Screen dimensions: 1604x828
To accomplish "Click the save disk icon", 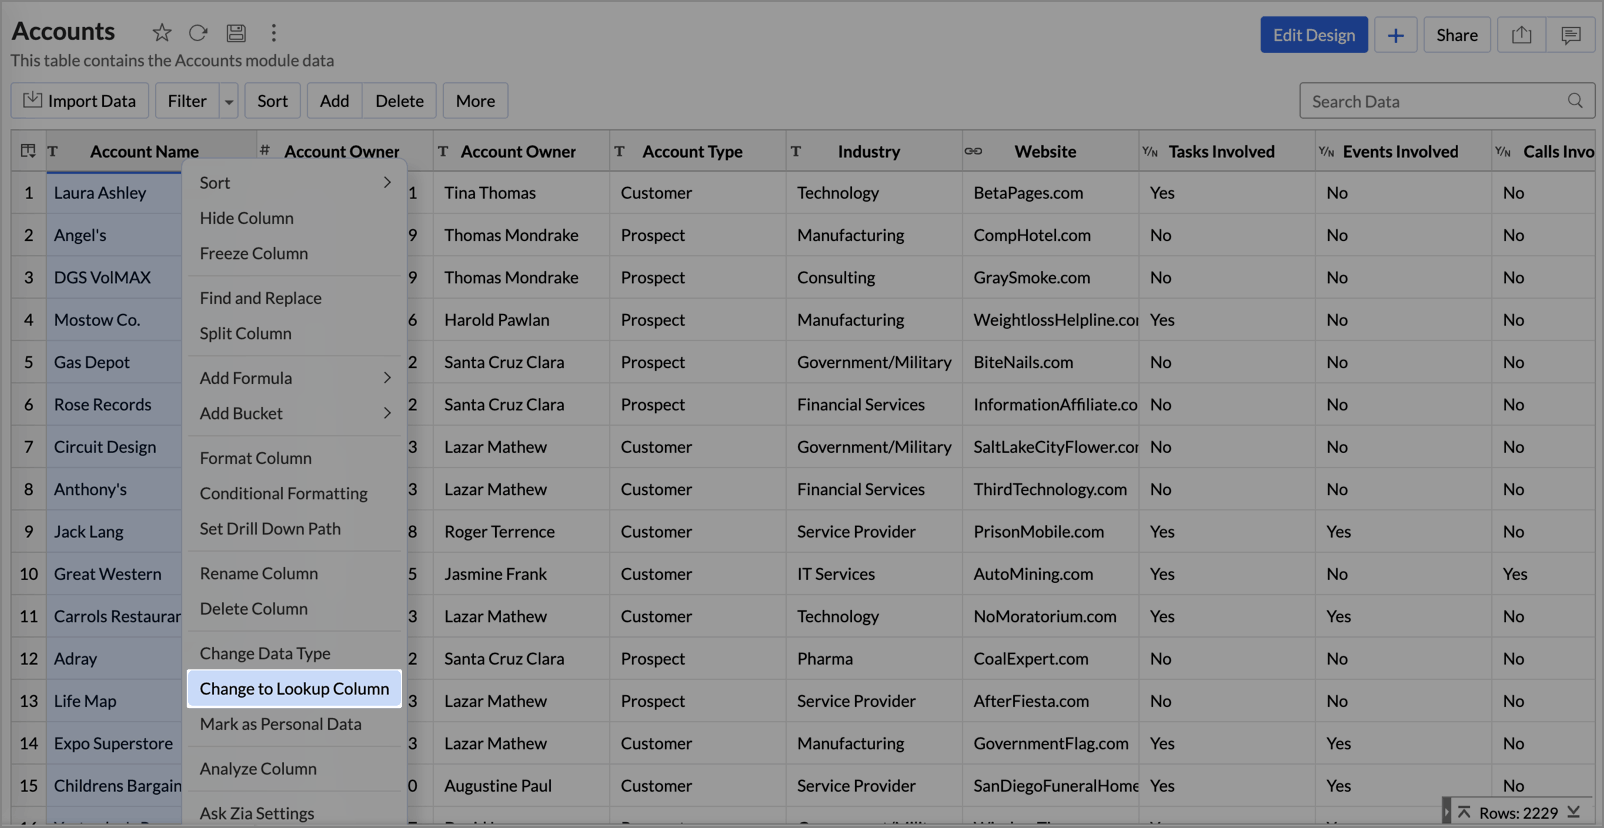I will [x=236, y=33].
